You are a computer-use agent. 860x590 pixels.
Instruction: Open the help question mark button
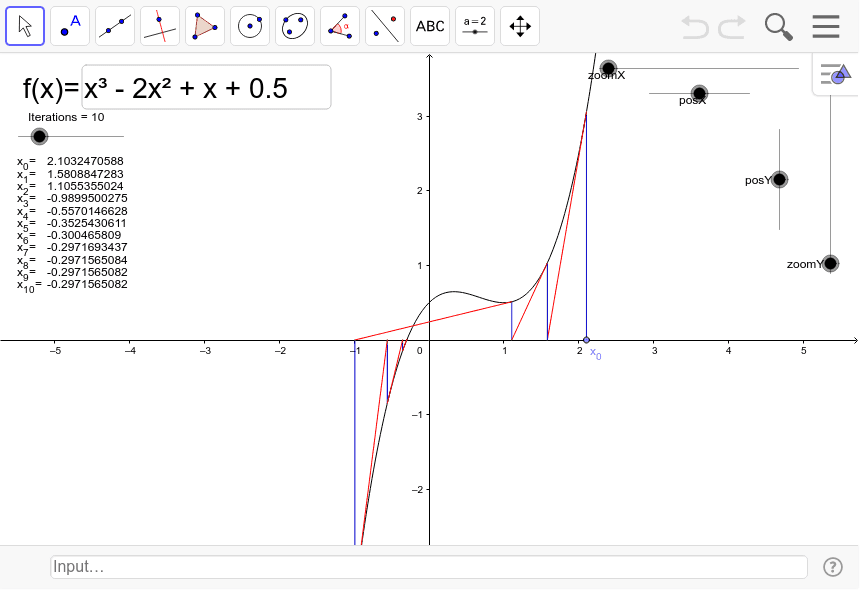(833, 567)
